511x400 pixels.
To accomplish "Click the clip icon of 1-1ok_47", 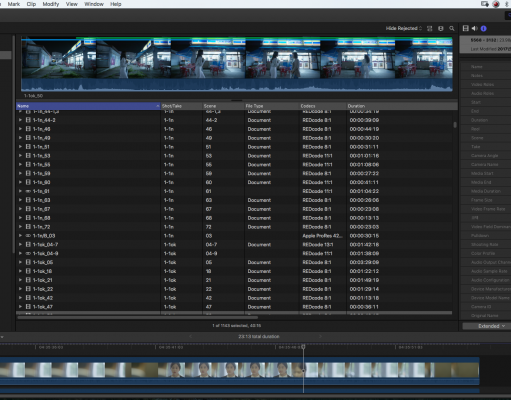I will coord(28,307).
